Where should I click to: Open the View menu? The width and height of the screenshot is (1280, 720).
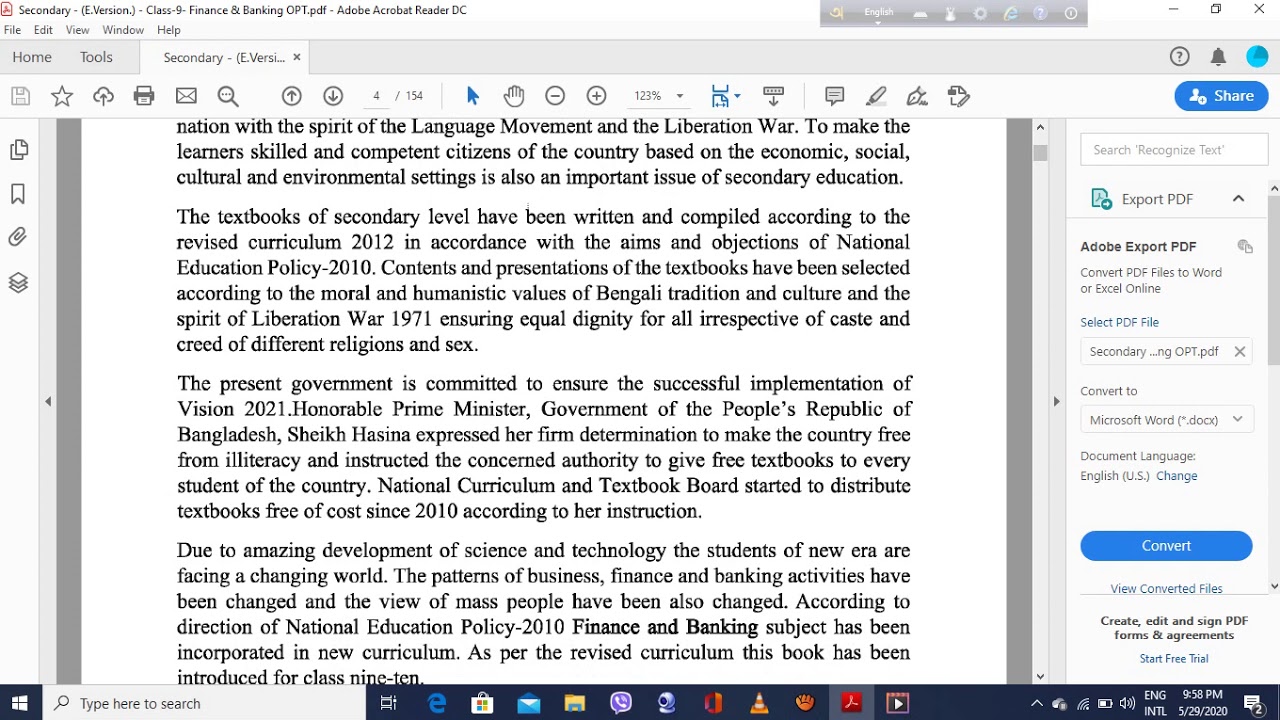point(78,30)
